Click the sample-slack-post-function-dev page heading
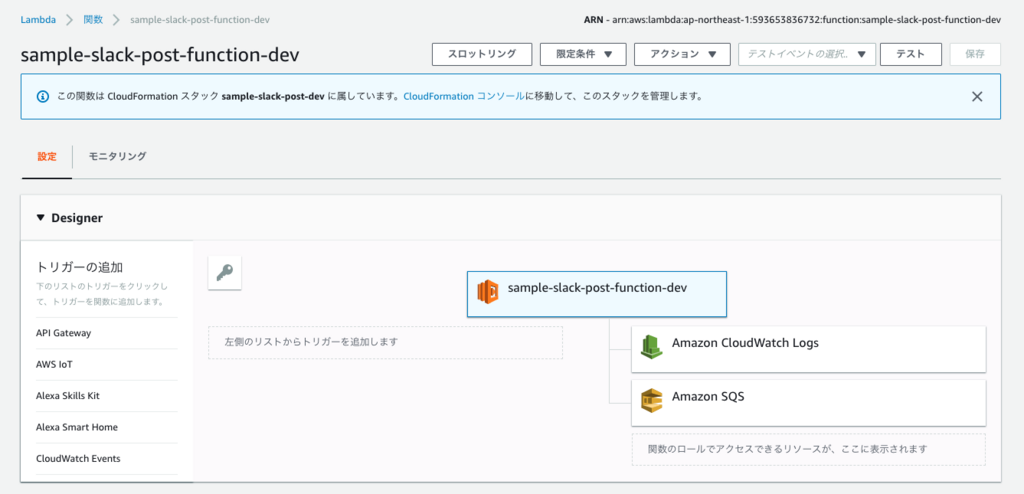The image size is (1024, 494). pyautogui.click(x=160, y=55)
